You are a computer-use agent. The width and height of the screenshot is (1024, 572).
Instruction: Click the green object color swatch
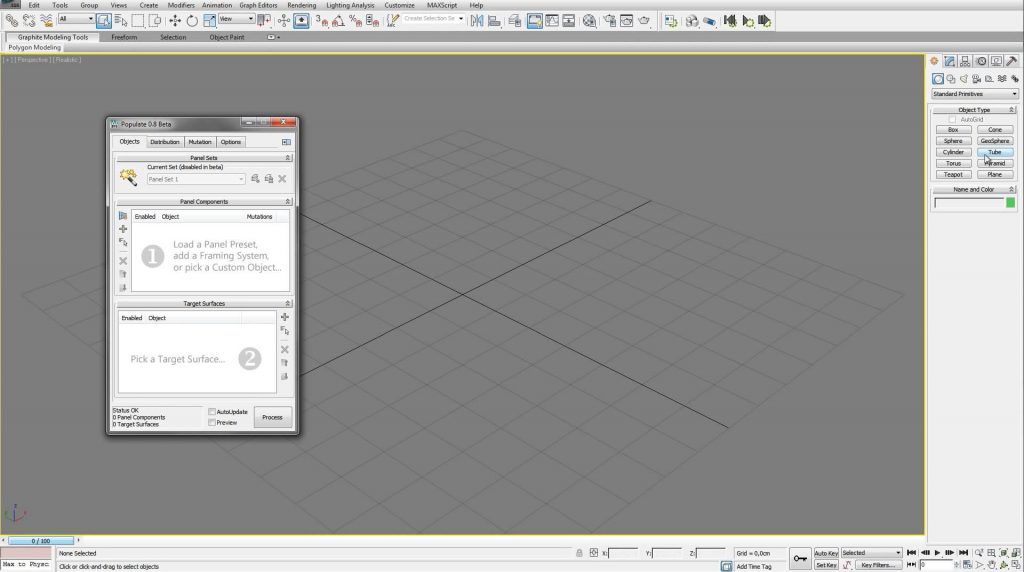click(x=1010, y=203)
